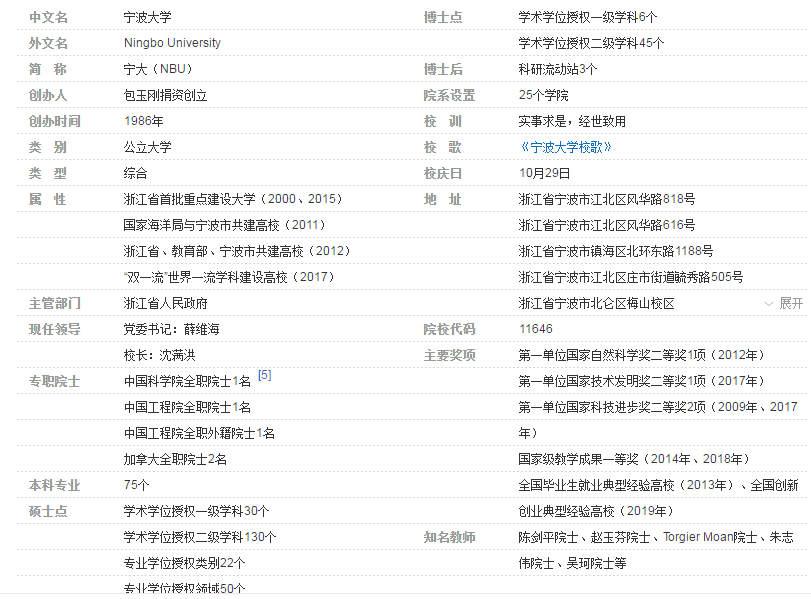Click address 浙江省宁波市江北区风华路616号
Image resolution: width=811 pixels, height=599 pixels.
tap(607, 225)
